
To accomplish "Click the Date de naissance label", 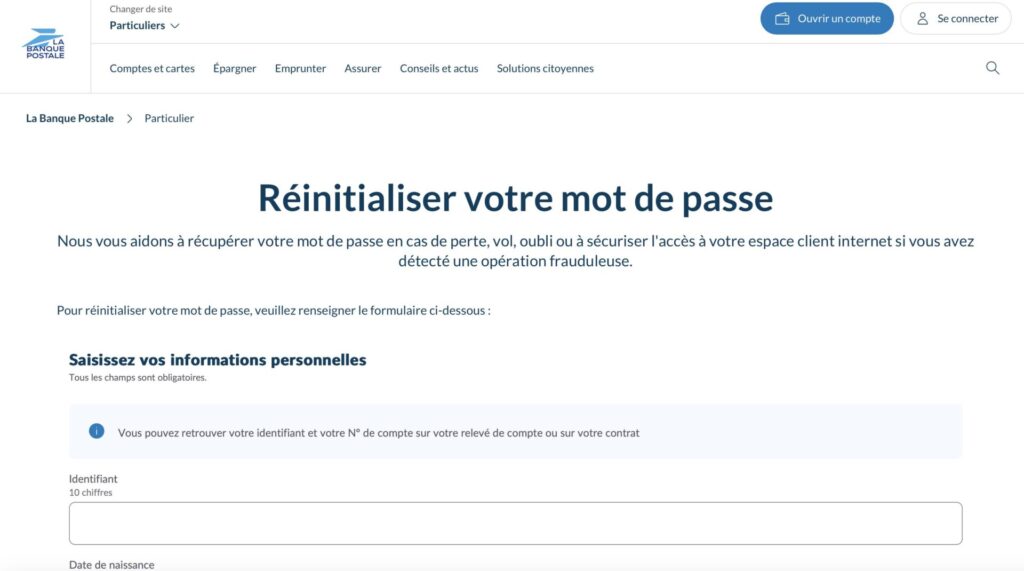I will pos(111,564).
